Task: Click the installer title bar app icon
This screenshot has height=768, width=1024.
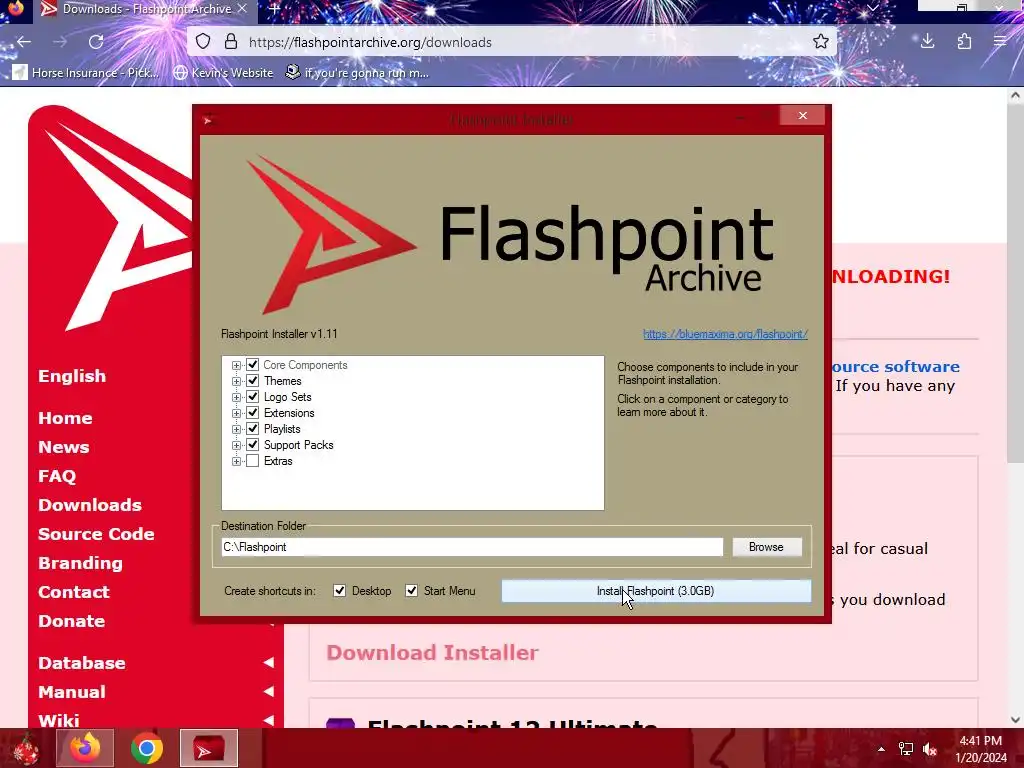Action: (208, 120)
